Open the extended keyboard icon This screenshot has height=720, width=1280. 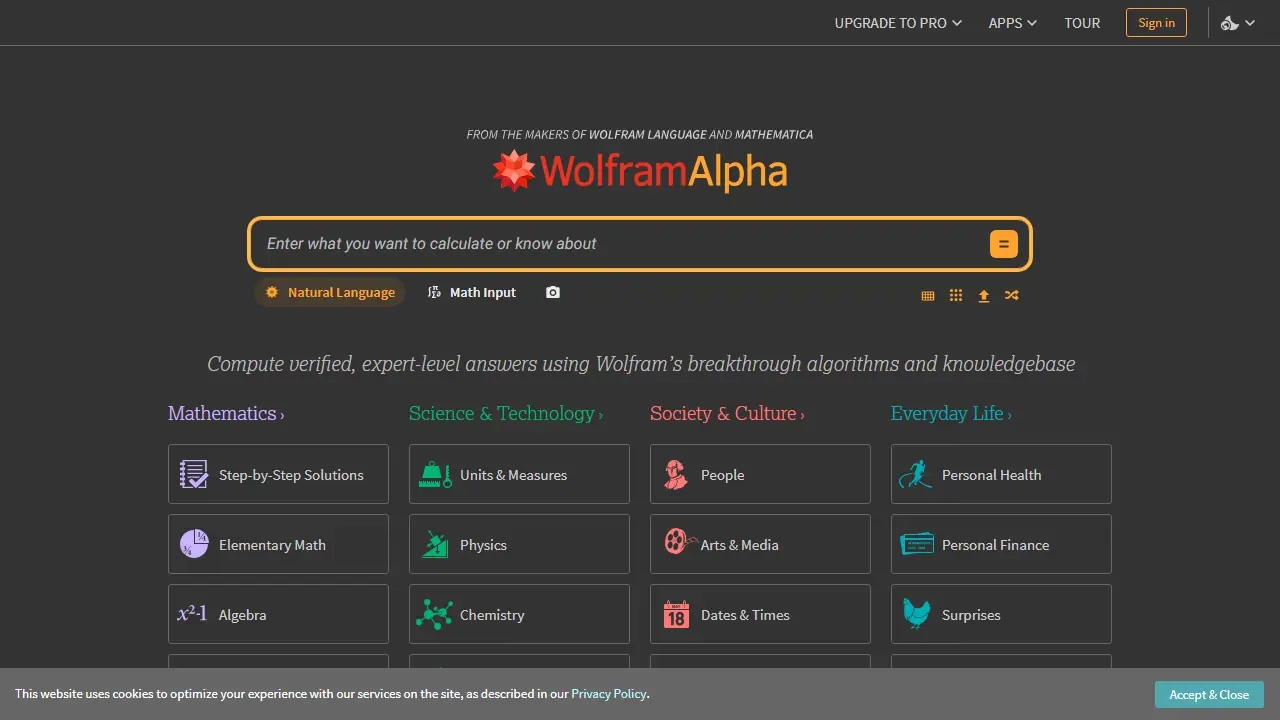pos(928,296)
